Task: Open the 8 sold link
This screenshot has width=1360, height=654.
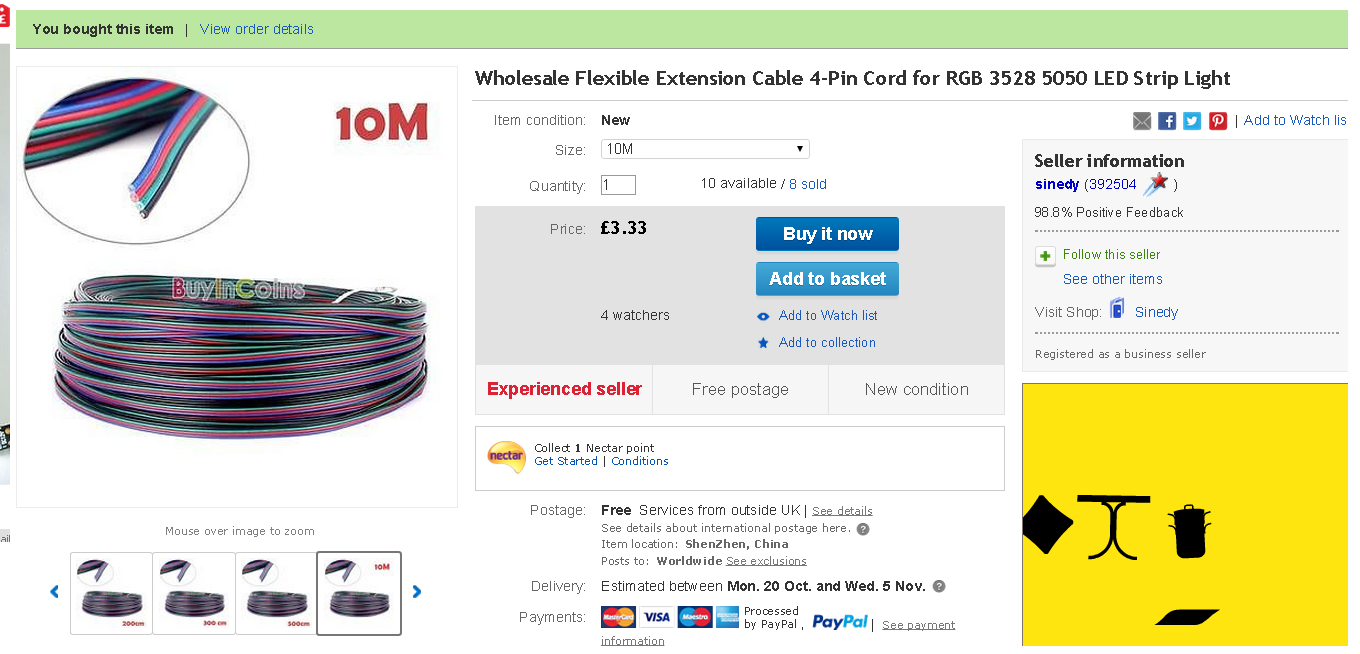Action: coord(808,184)
